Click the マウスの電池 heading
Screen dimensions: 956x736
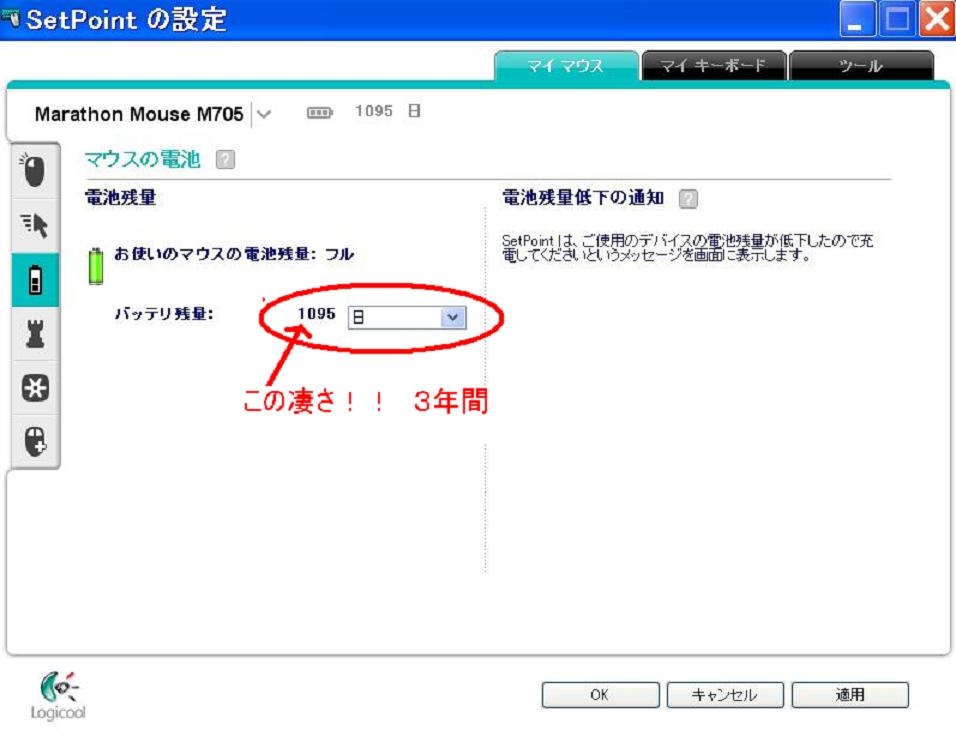[x=143, y=159]
